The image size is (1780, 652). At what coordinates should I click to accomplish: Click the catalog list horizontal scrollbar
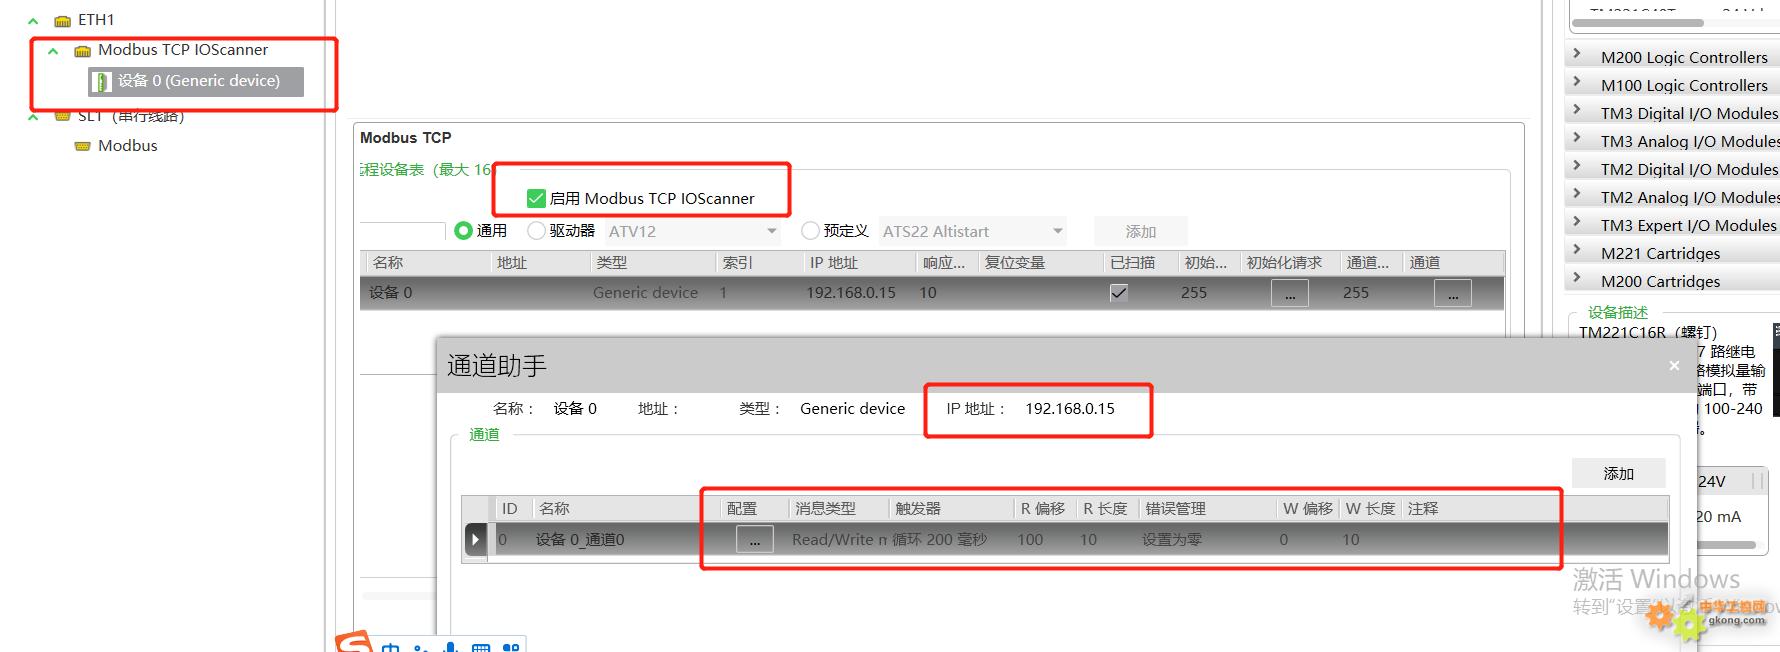[x=1637, y=22]
